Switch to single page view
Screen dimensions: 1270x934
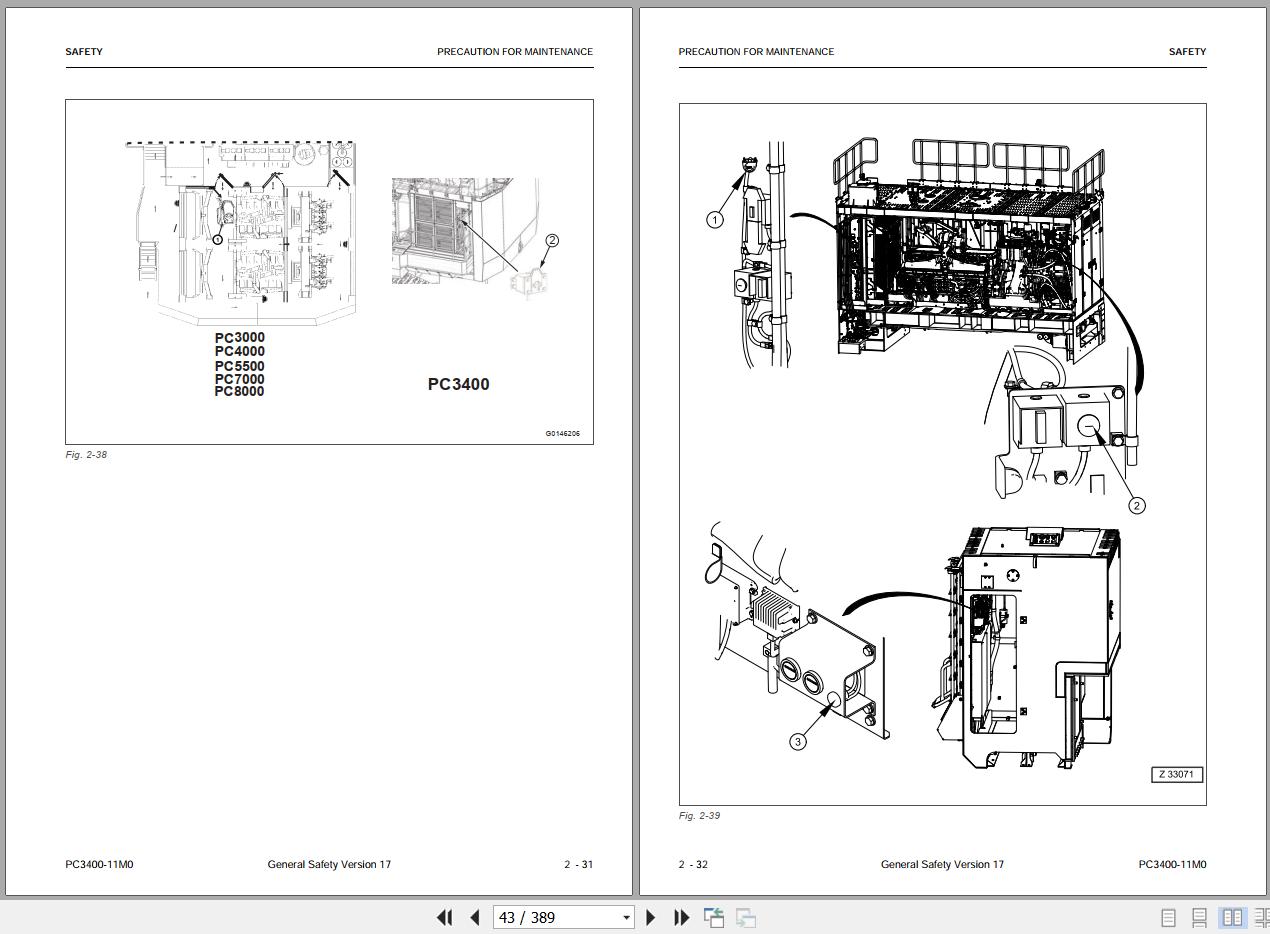click(1168, 917)
